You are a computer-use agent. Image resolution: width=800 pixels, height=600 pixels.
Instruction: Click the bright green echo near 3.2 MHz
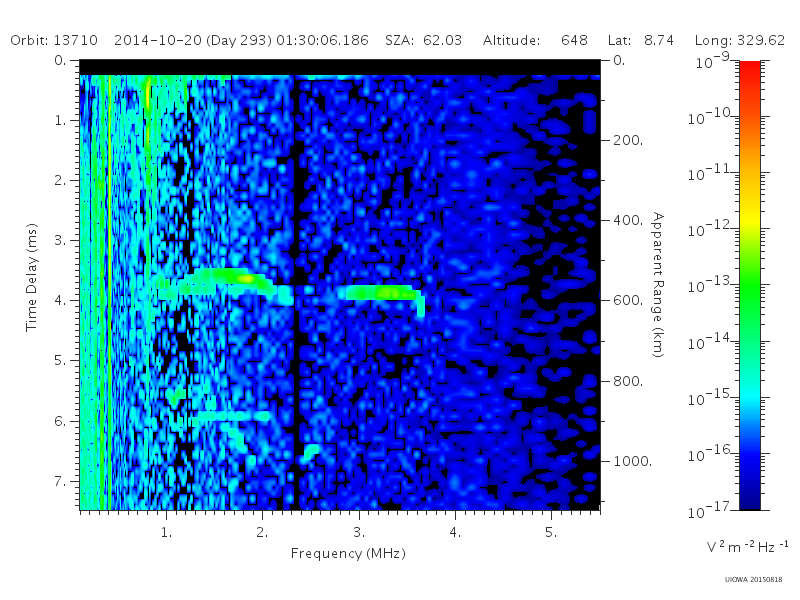[x=384, y=293]
